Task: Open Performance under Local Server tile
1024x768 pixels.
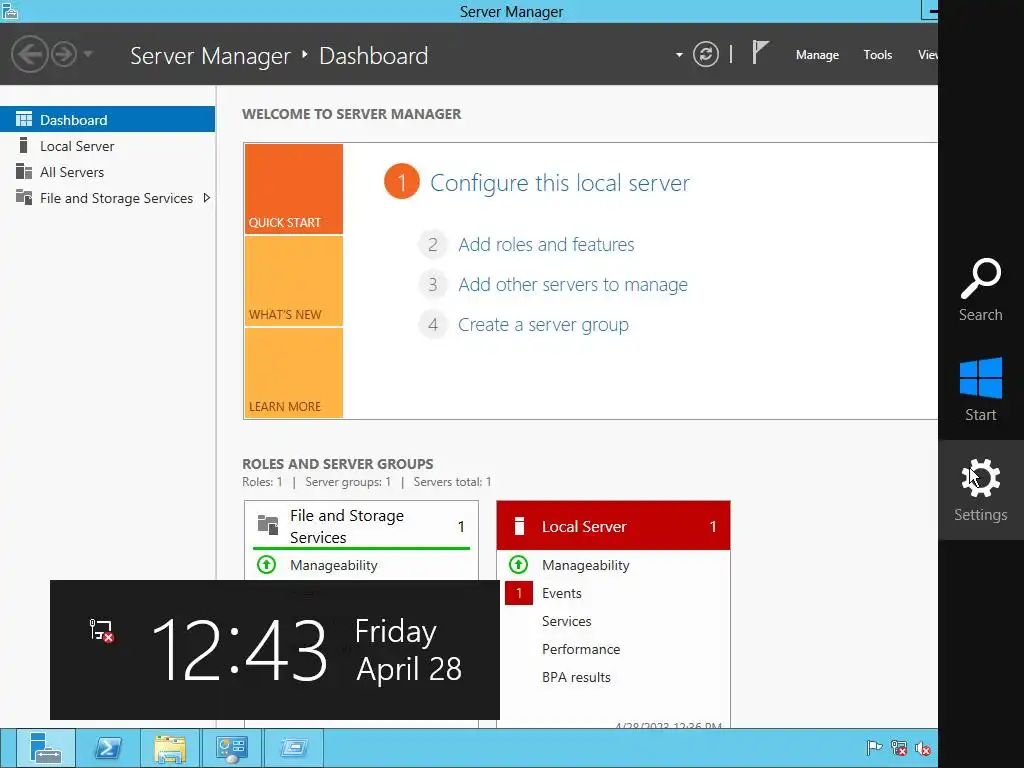Action: click(581, 649)
